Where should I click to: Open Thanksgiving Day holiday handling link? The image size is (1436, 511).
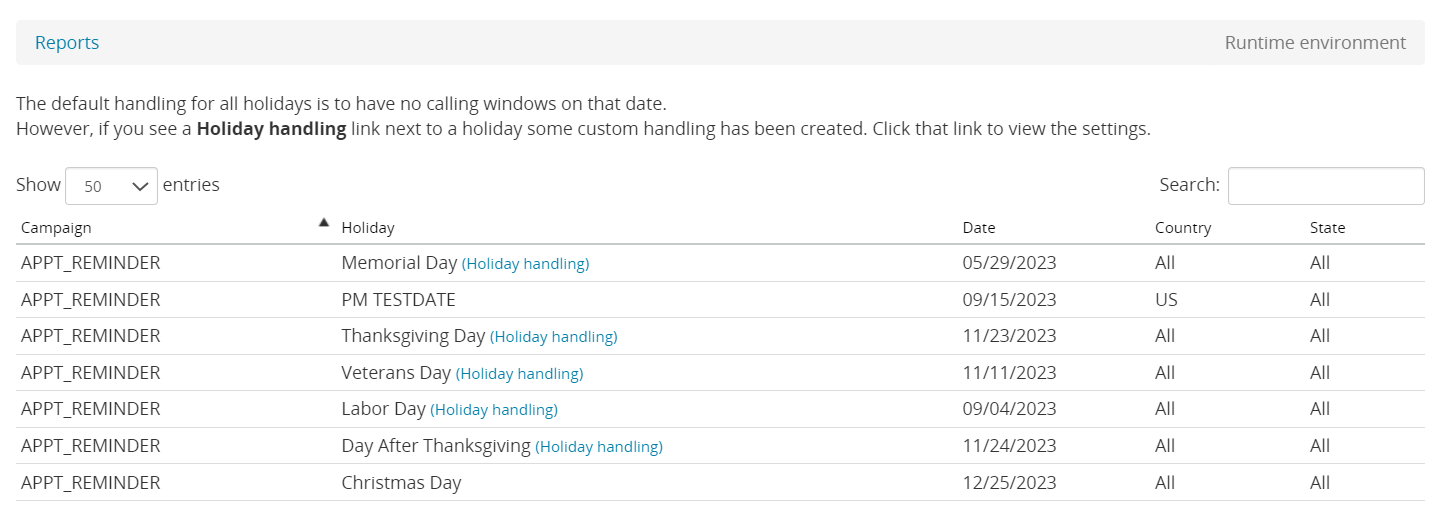coord(553,337)
